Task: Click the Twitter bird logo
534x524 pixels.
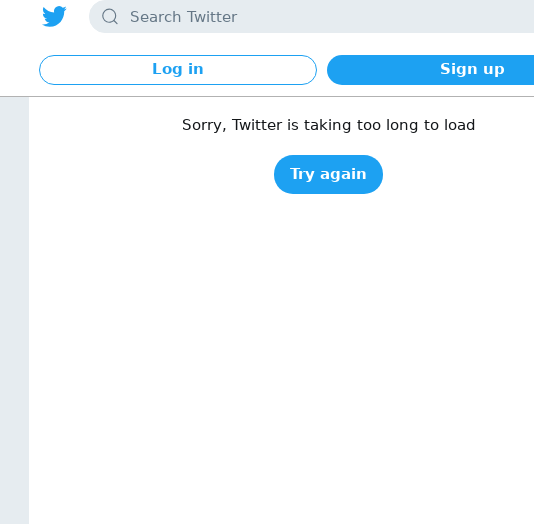Action: coord(54,16)
